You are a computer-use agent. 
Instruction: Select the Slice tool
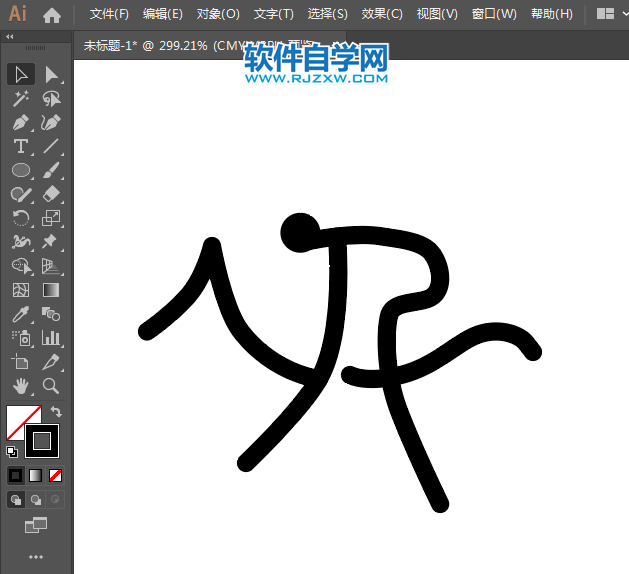(51, 362)
